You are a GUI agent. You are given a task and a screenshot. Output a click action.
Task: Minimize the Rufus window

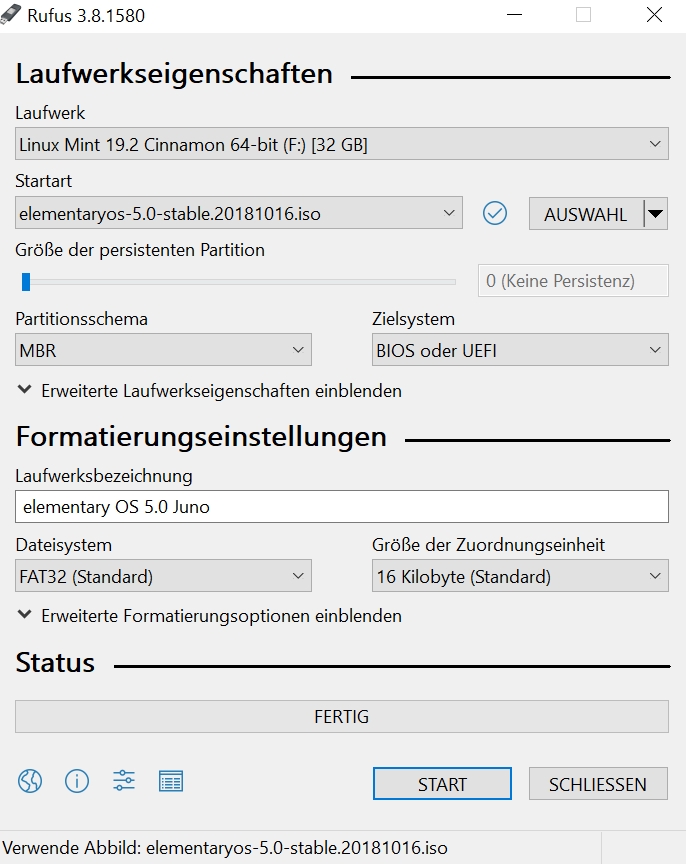pyautogui.click(x=514, y=15)
